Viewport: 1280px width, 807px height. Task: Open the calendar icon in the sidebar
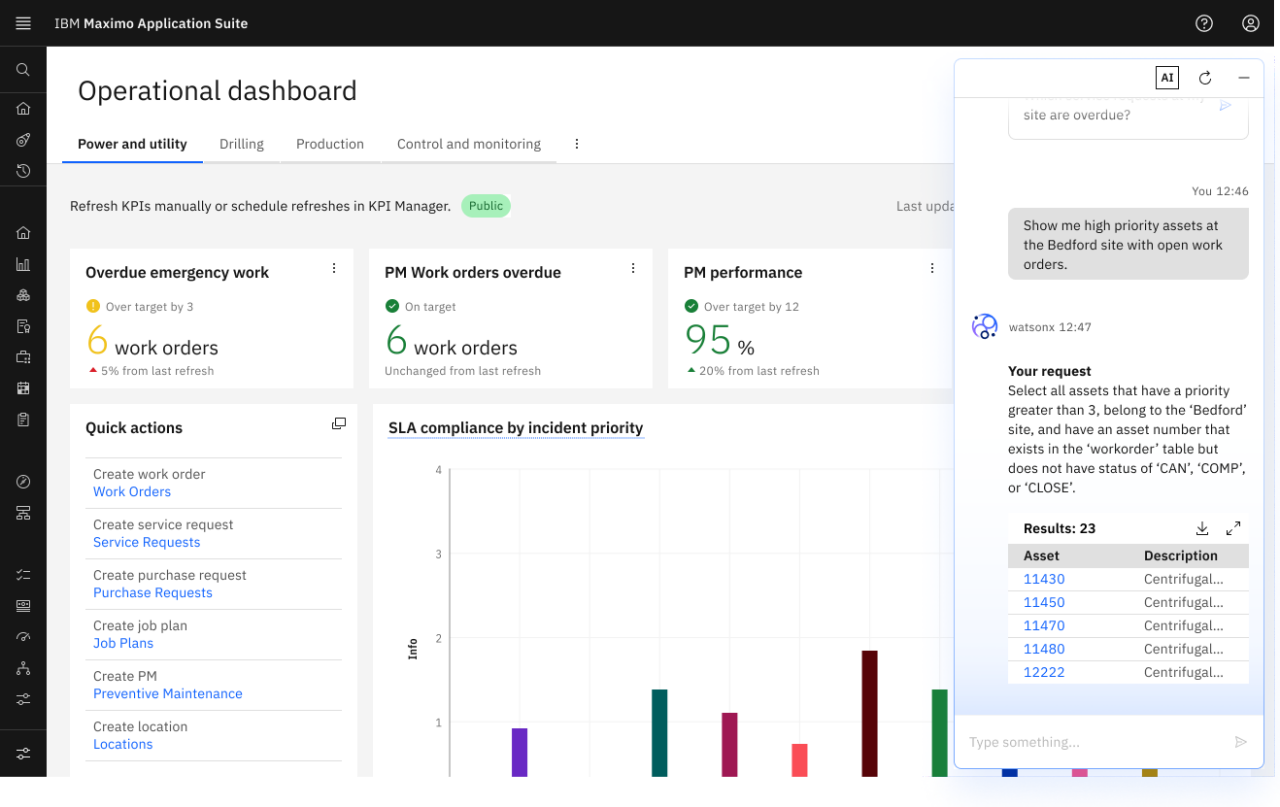(23, 388)
